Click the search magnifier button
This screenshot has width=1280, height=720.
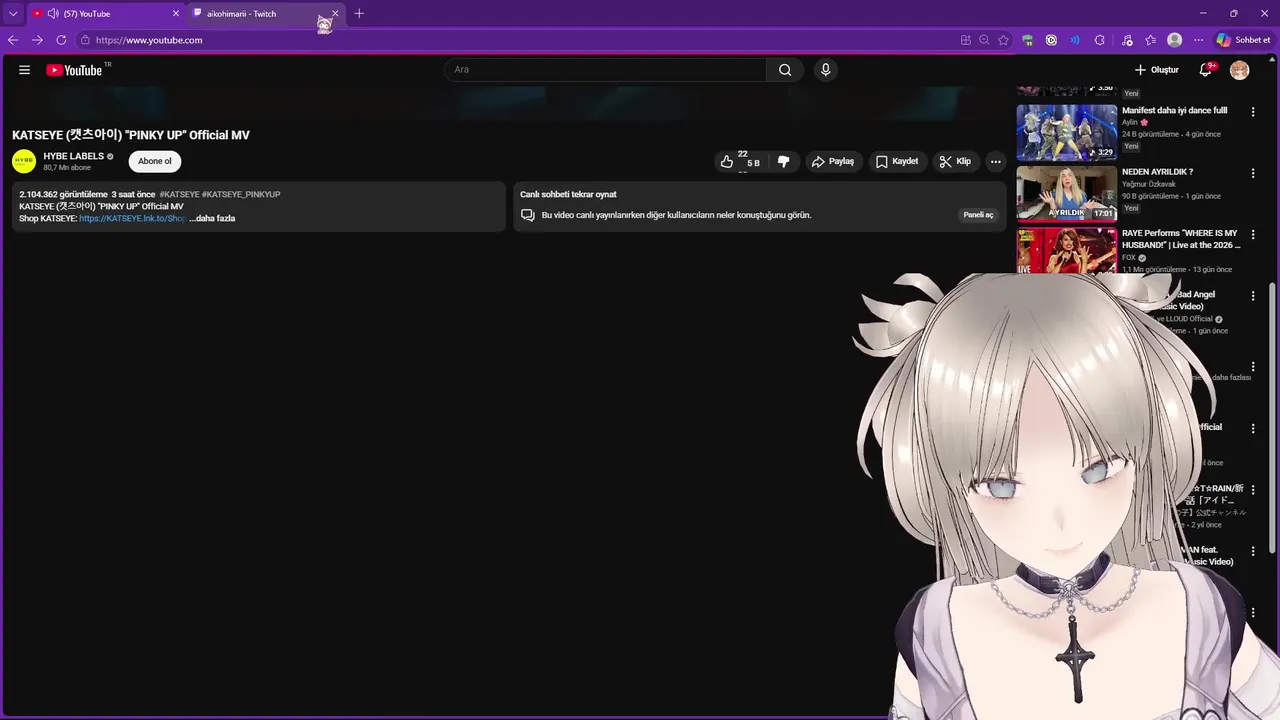click(x=785, y=70)
